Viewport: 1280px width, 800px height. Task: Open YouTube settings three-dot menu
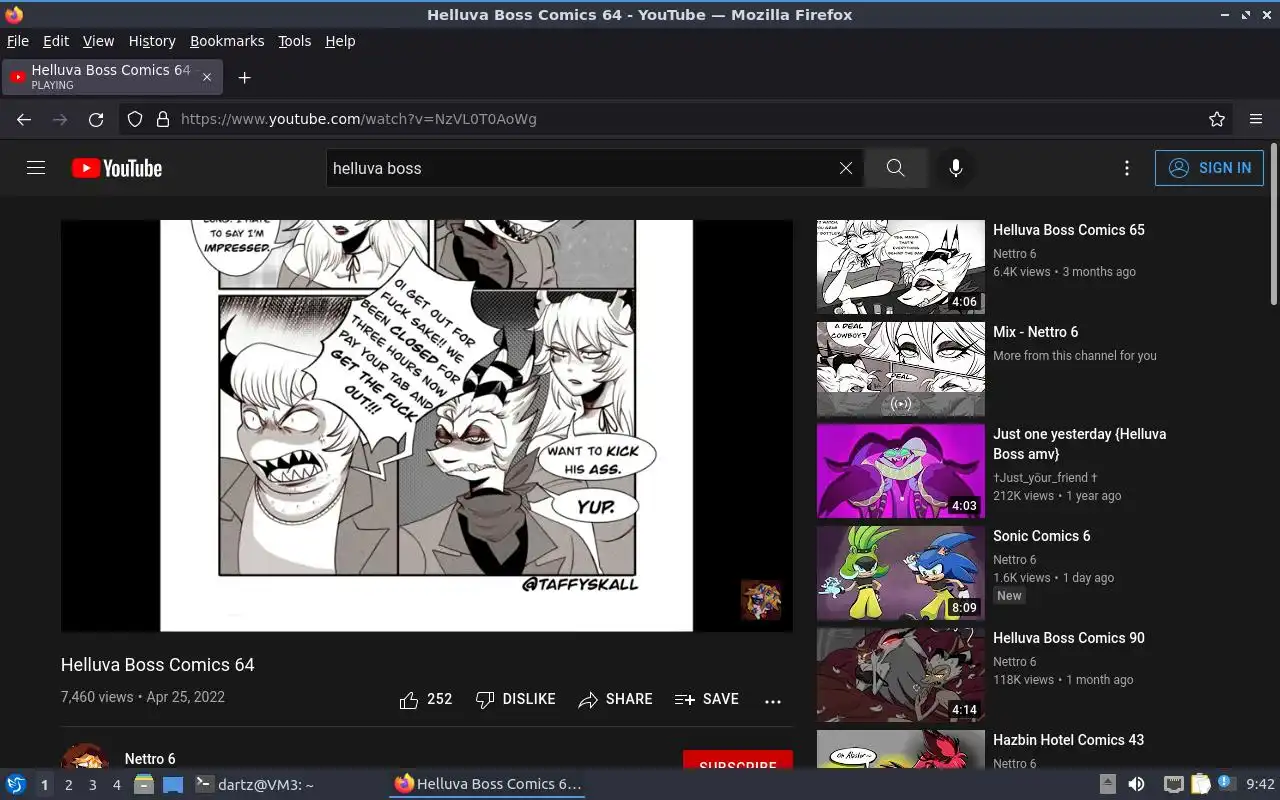pyautogui.click(x=1127, y=168)
